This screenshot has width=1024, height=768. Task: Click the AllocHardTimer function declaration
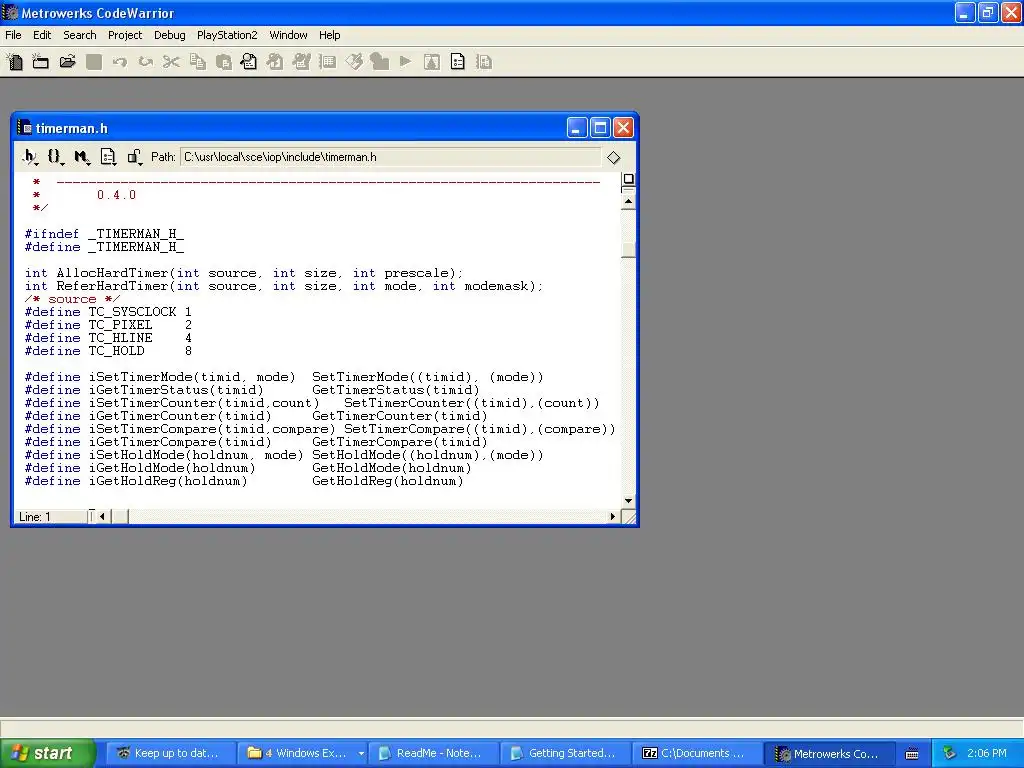tap(244, 273)
